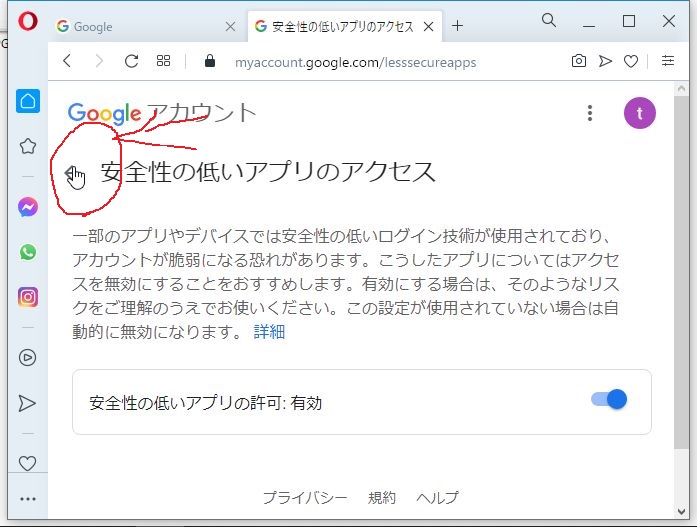
Task: Close the Google tab
Action: (x=230, y=27)
